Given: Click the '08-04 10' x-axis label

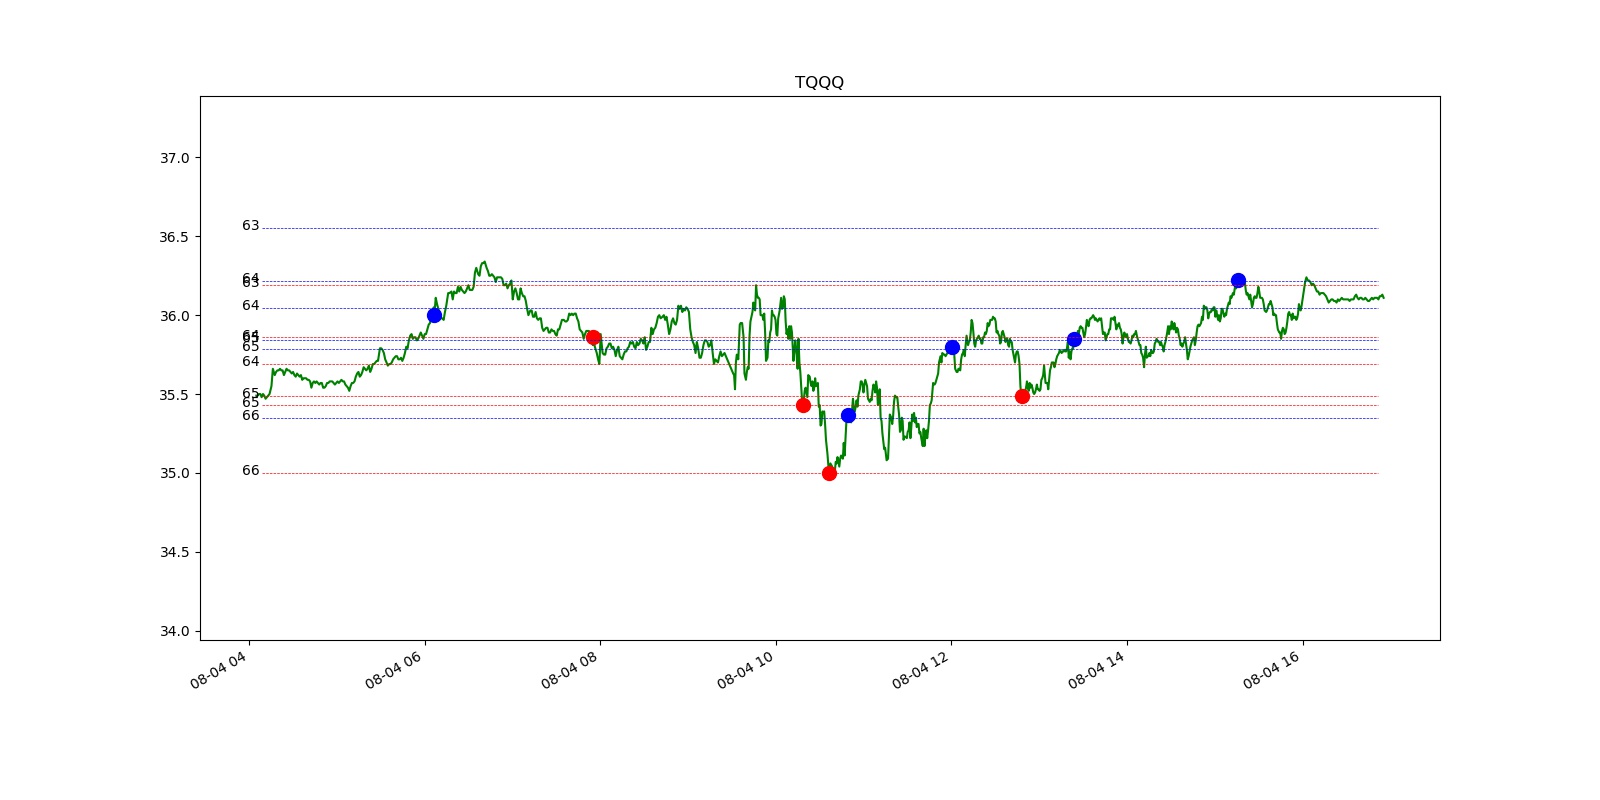Looking at the screenshot, I should tap(745, 669).
